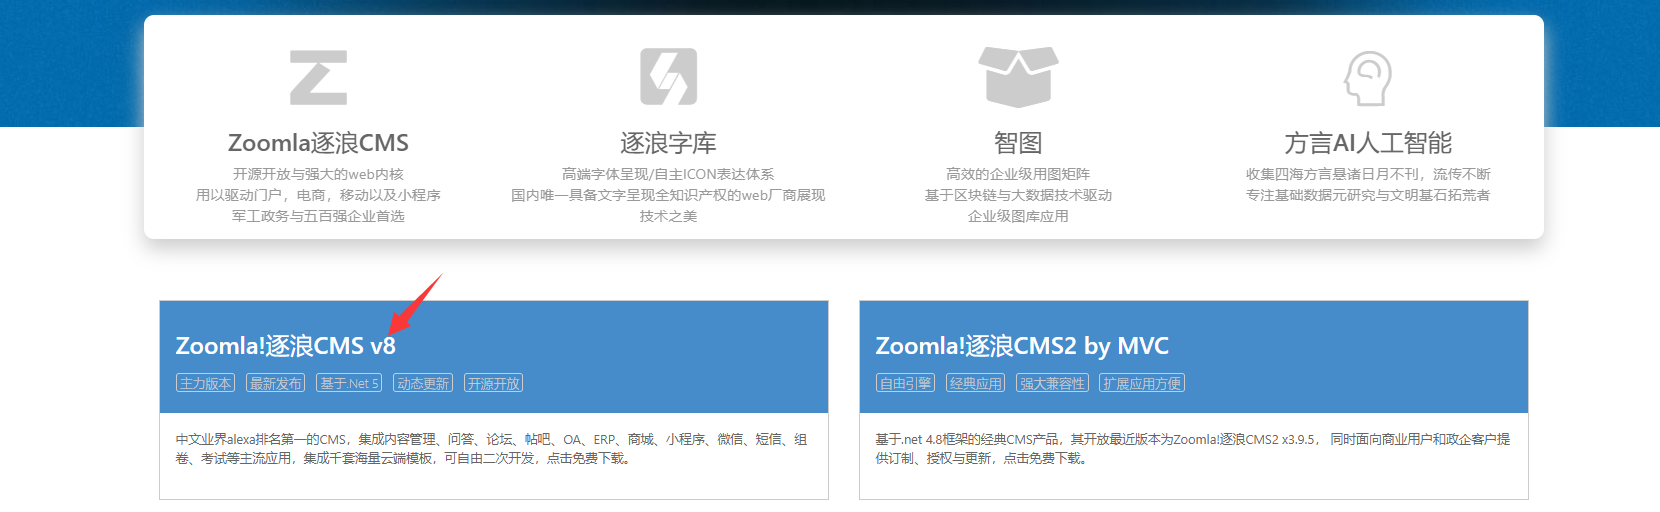The width and height of the screenshot is (1660, 512).
Task: Click text '用以驱动门户，电商，移动以及小程序'
Action: pyautogui.click(x=318, y=195)
